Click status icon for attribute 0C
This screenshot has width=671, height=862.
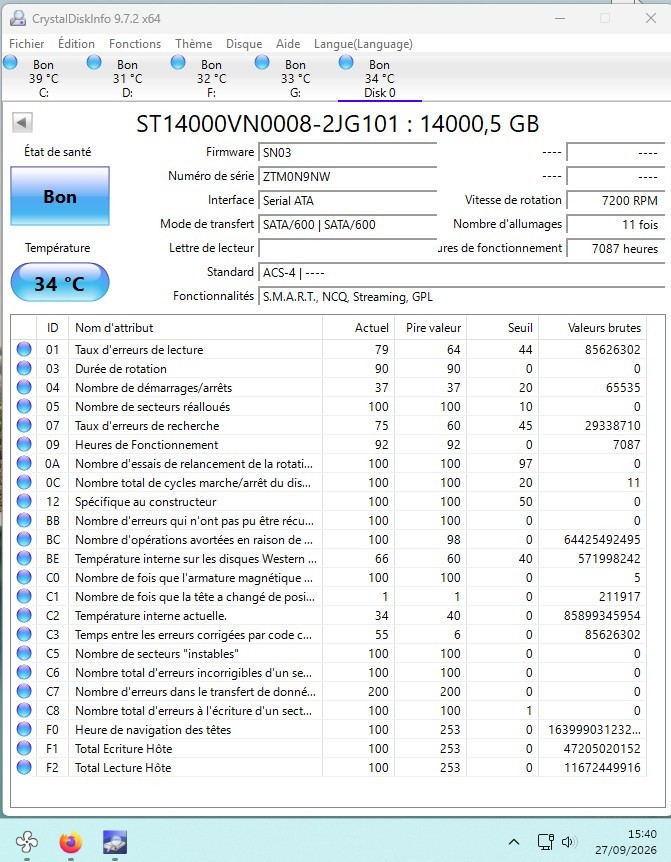[x=24, y=482]
